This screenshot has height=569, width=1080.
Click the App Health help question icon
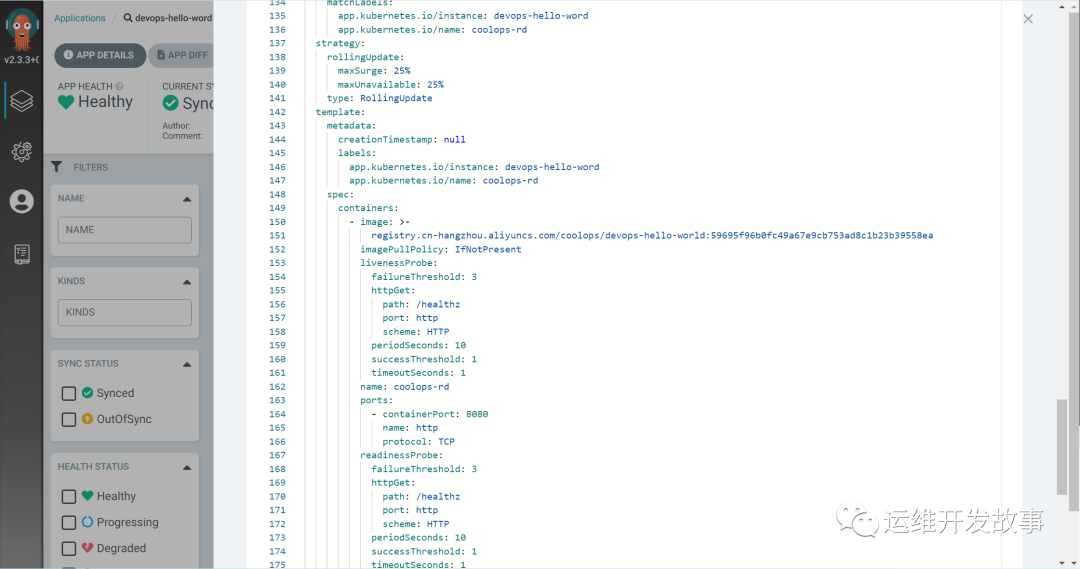119,86
